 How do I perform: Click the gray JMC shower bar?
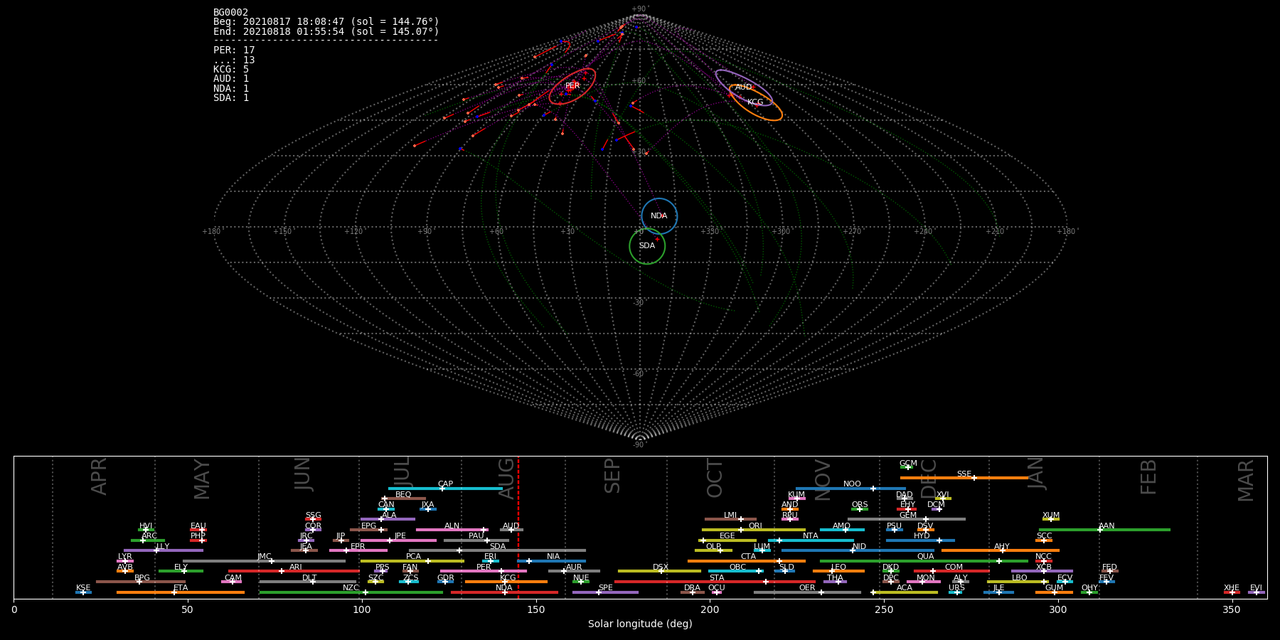click(x=264, y=561)
